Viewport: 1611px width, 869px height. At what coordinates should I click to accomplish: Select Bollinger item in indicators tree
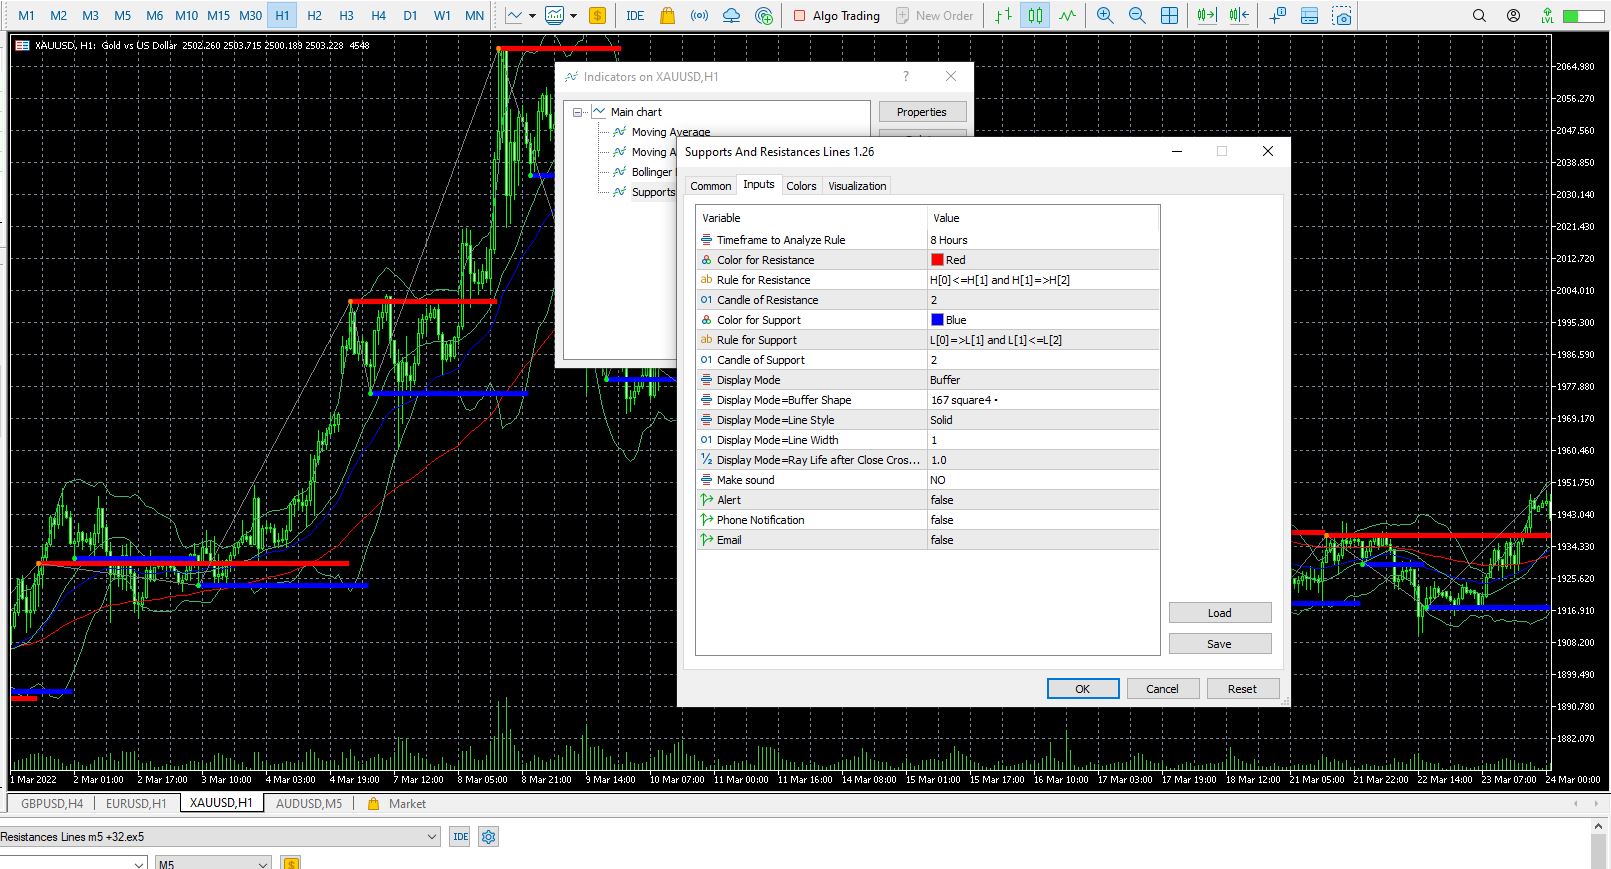pos(651,172)
